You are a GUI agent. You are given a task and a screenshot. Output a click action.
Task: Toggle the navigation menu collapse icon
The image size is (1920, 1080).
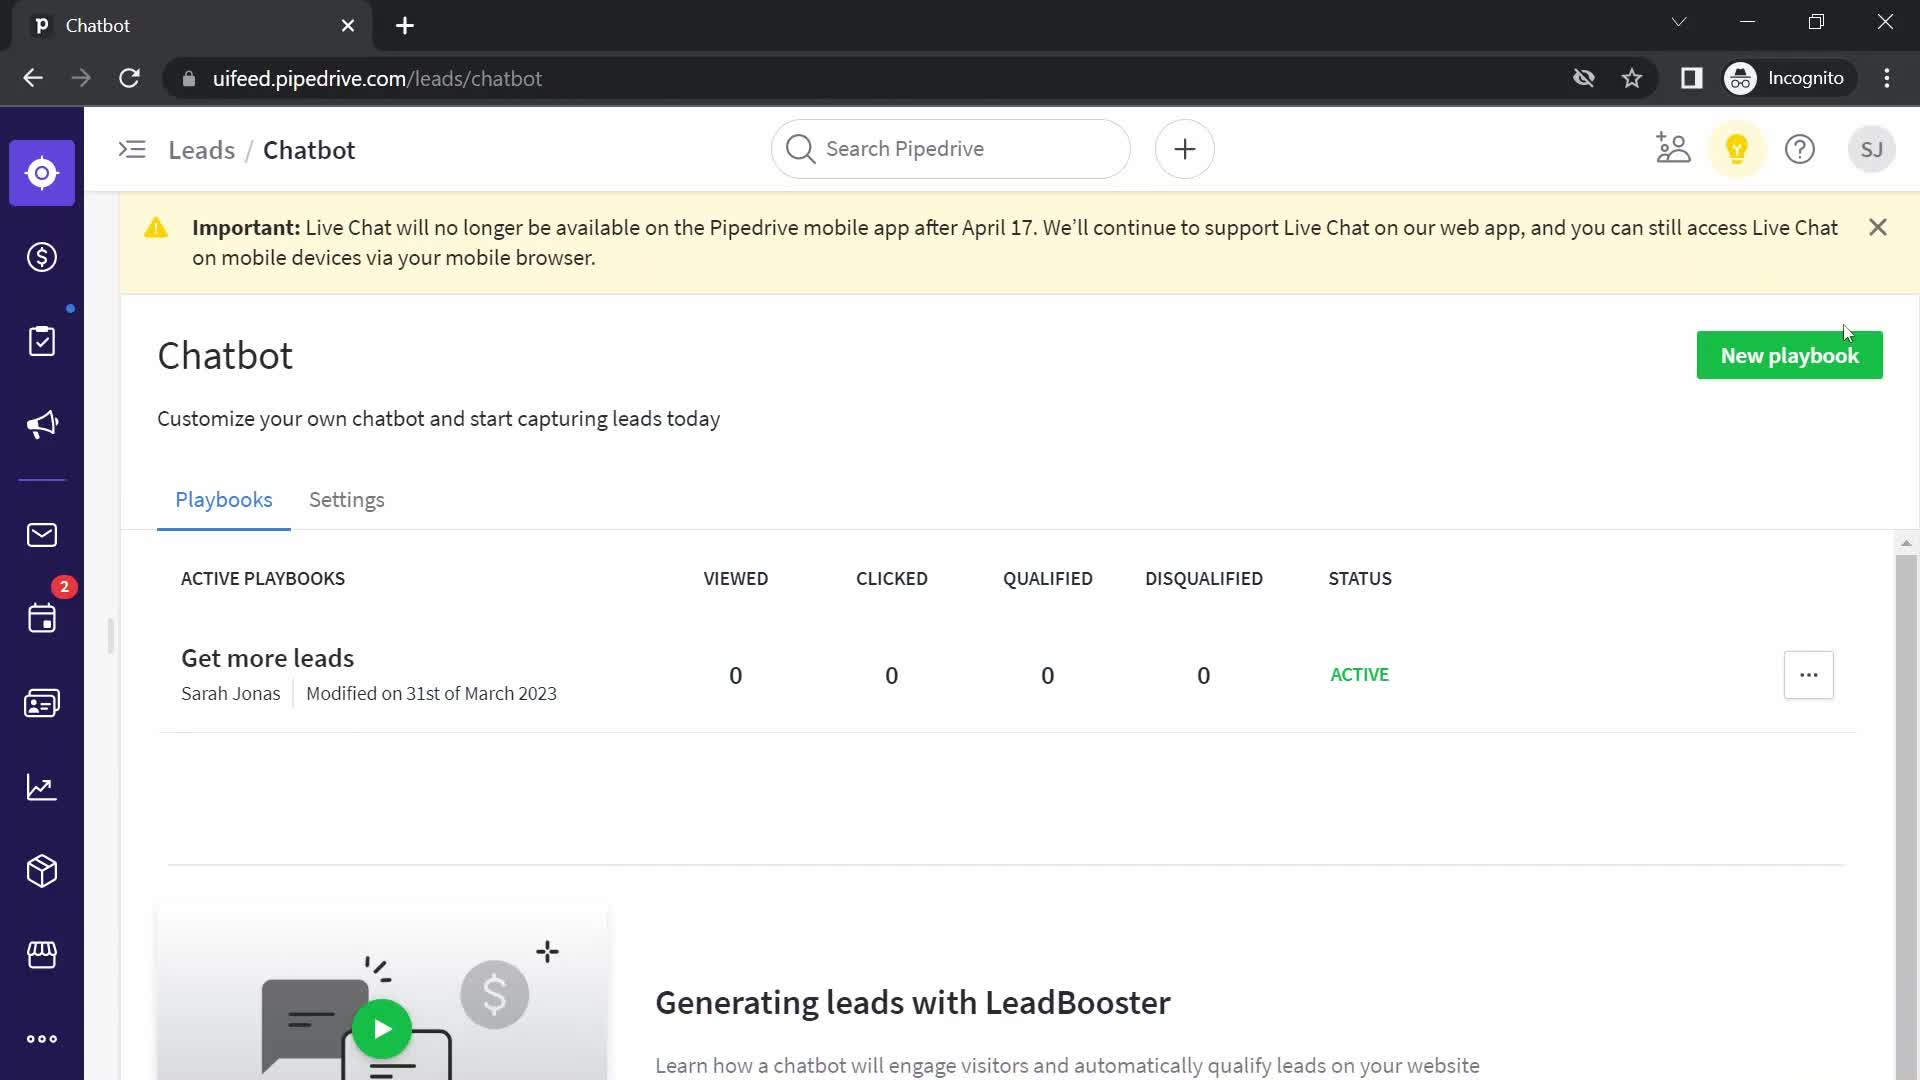tap(132, 150)
